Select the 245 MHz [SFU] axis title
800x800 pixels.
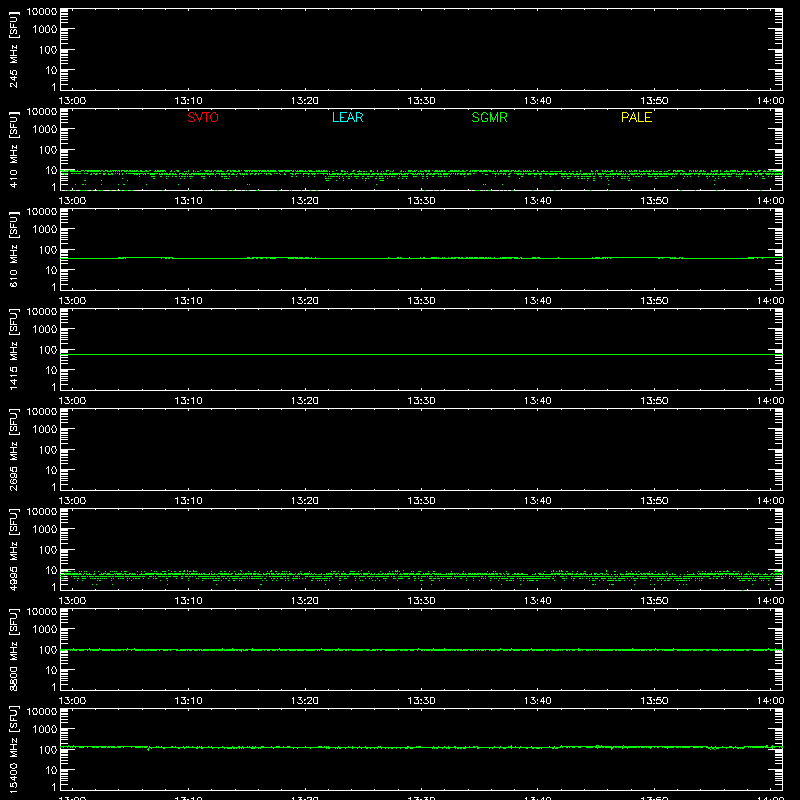pos(13,50)
